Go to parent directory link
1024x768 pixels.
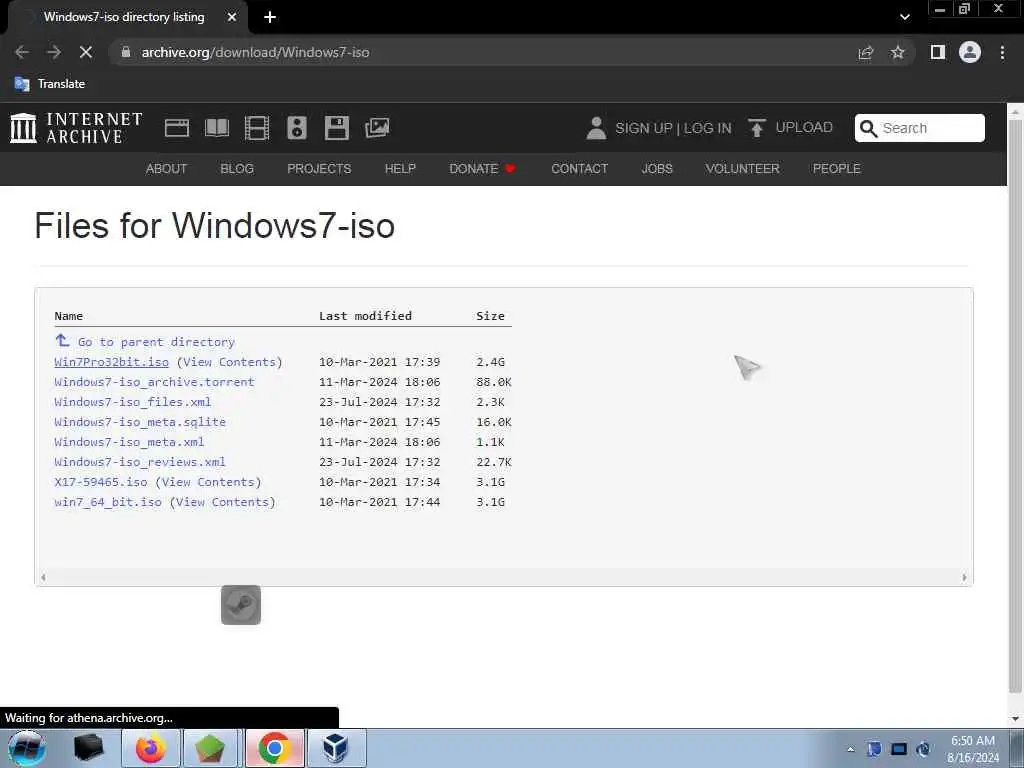point(156,342)
